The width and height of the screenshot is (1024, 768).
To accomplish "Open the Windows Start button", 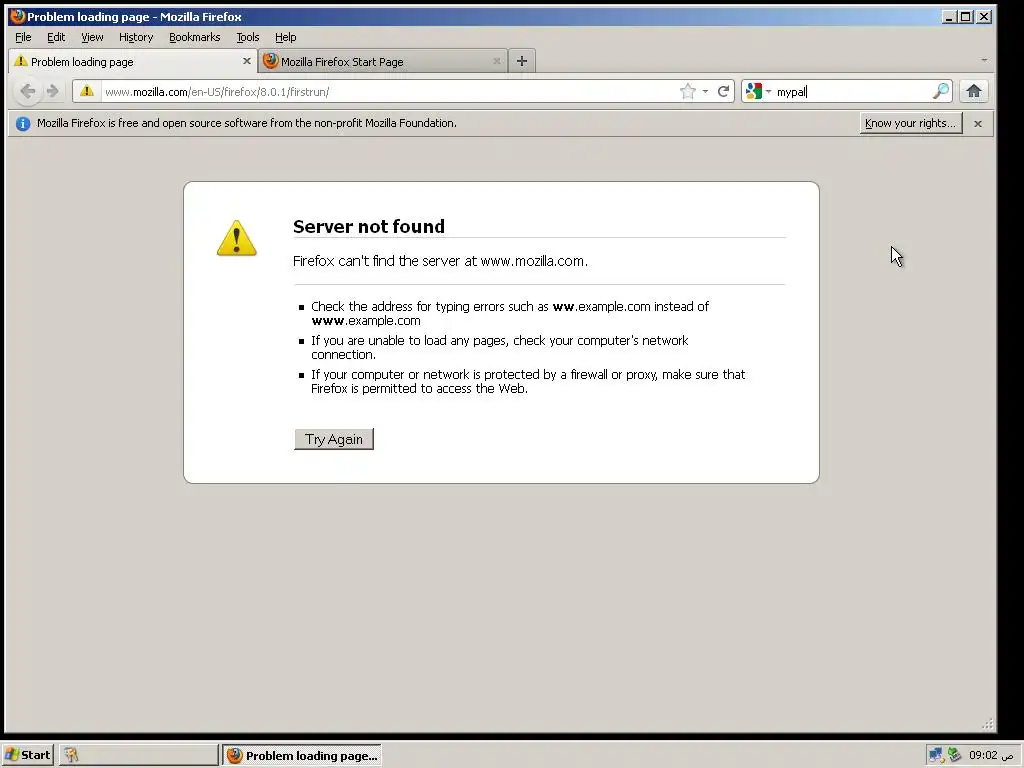I will [x=27, y=755].
